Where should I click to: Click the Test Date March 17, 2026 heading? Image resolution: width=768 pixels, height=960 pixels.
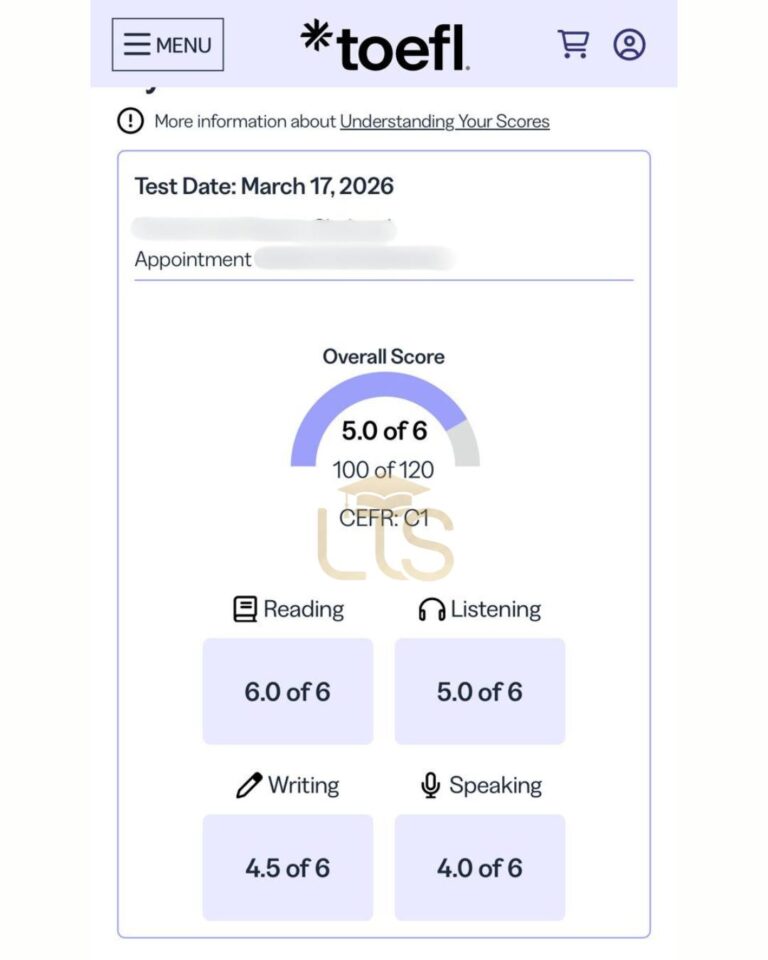(264, 186)
